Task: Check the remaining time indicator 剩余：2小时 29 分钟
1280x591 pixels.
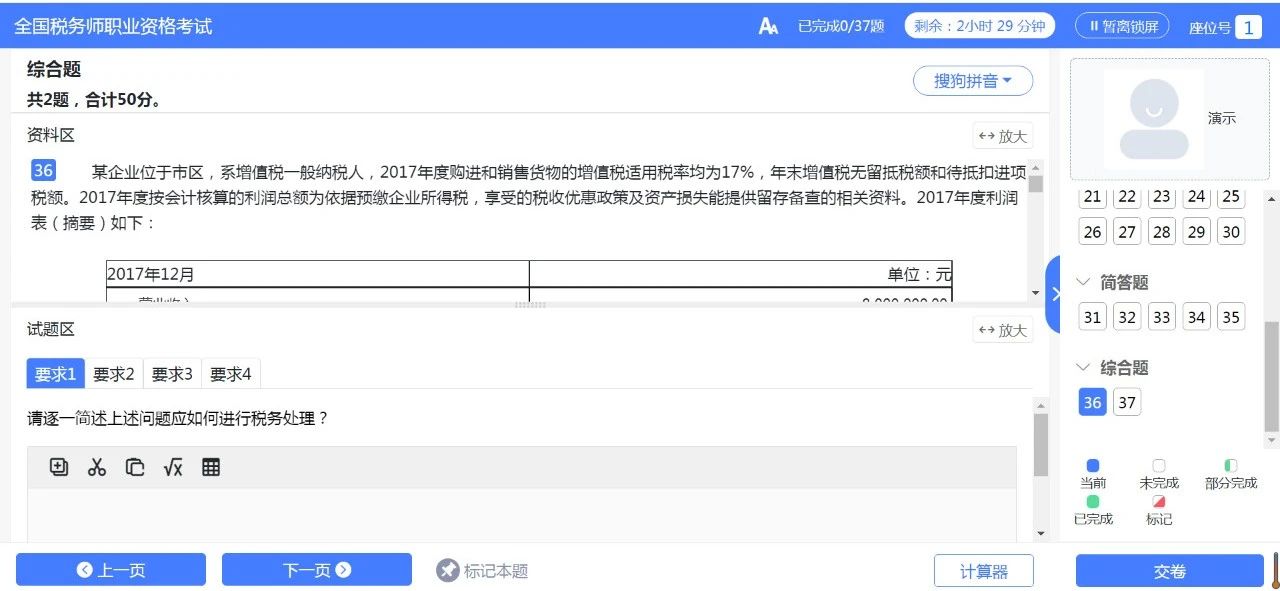Action: tap(978, 26)
